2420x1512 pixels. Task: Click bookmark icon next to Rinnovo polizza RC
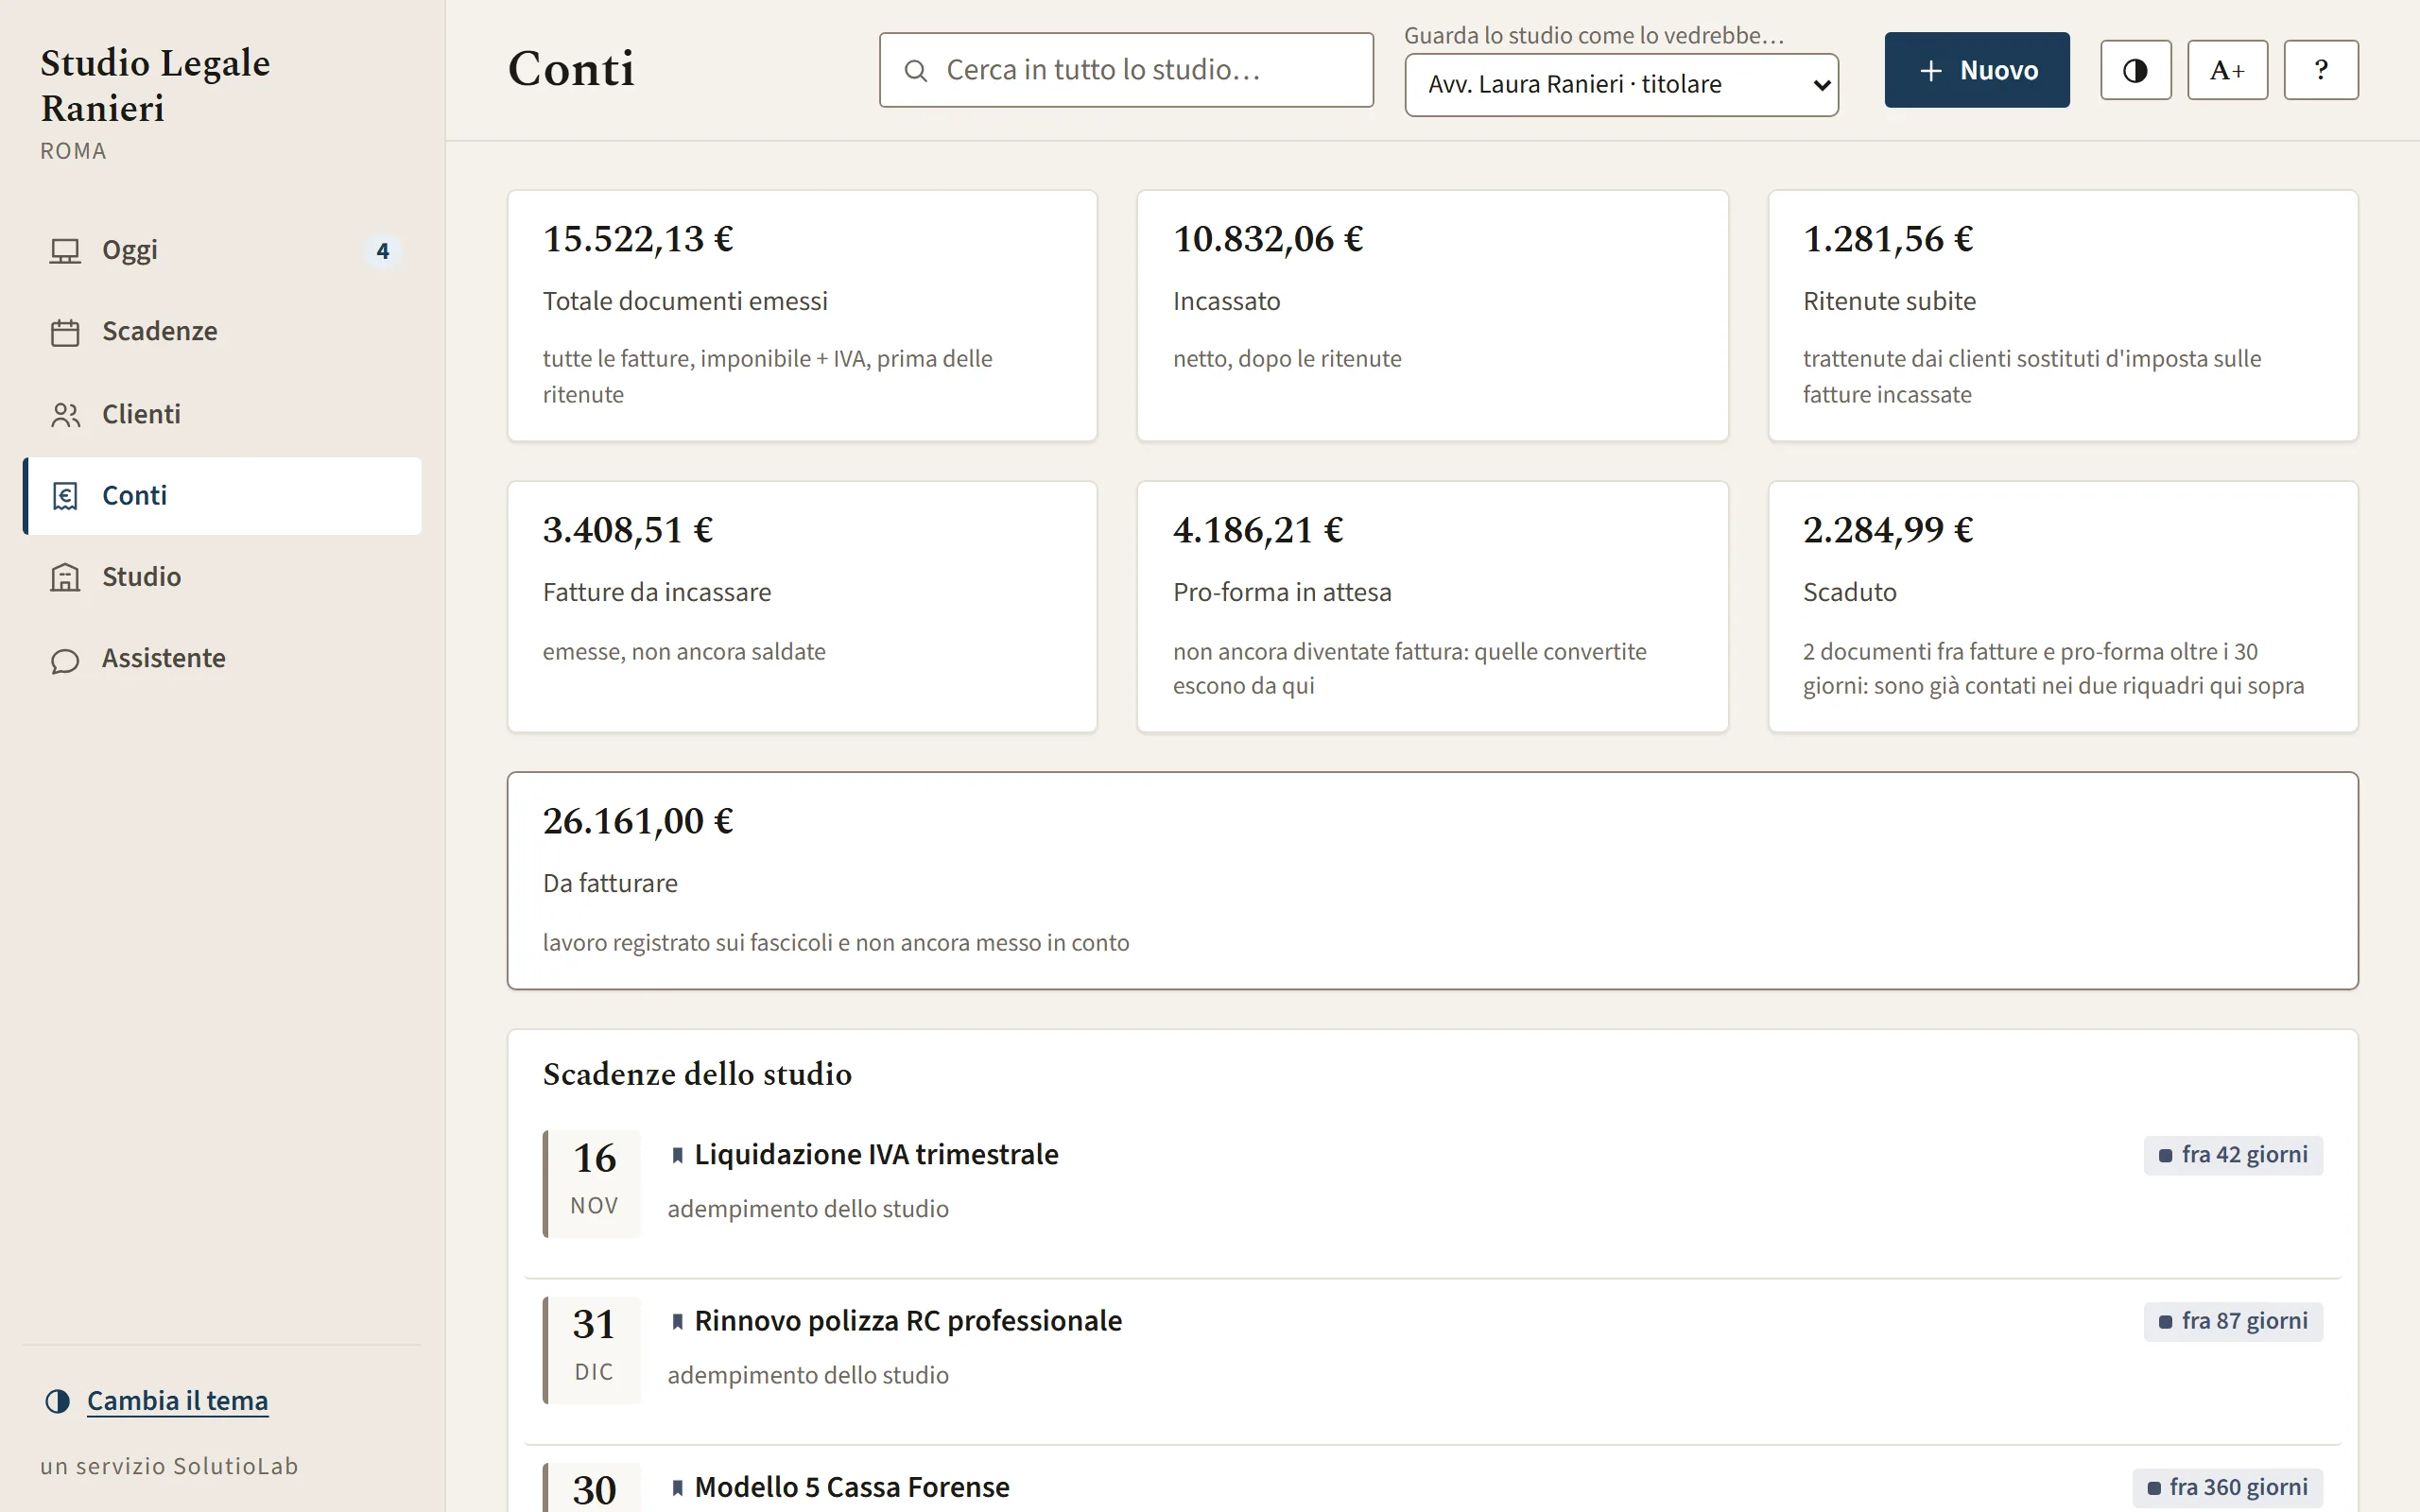coord(677,1321)
